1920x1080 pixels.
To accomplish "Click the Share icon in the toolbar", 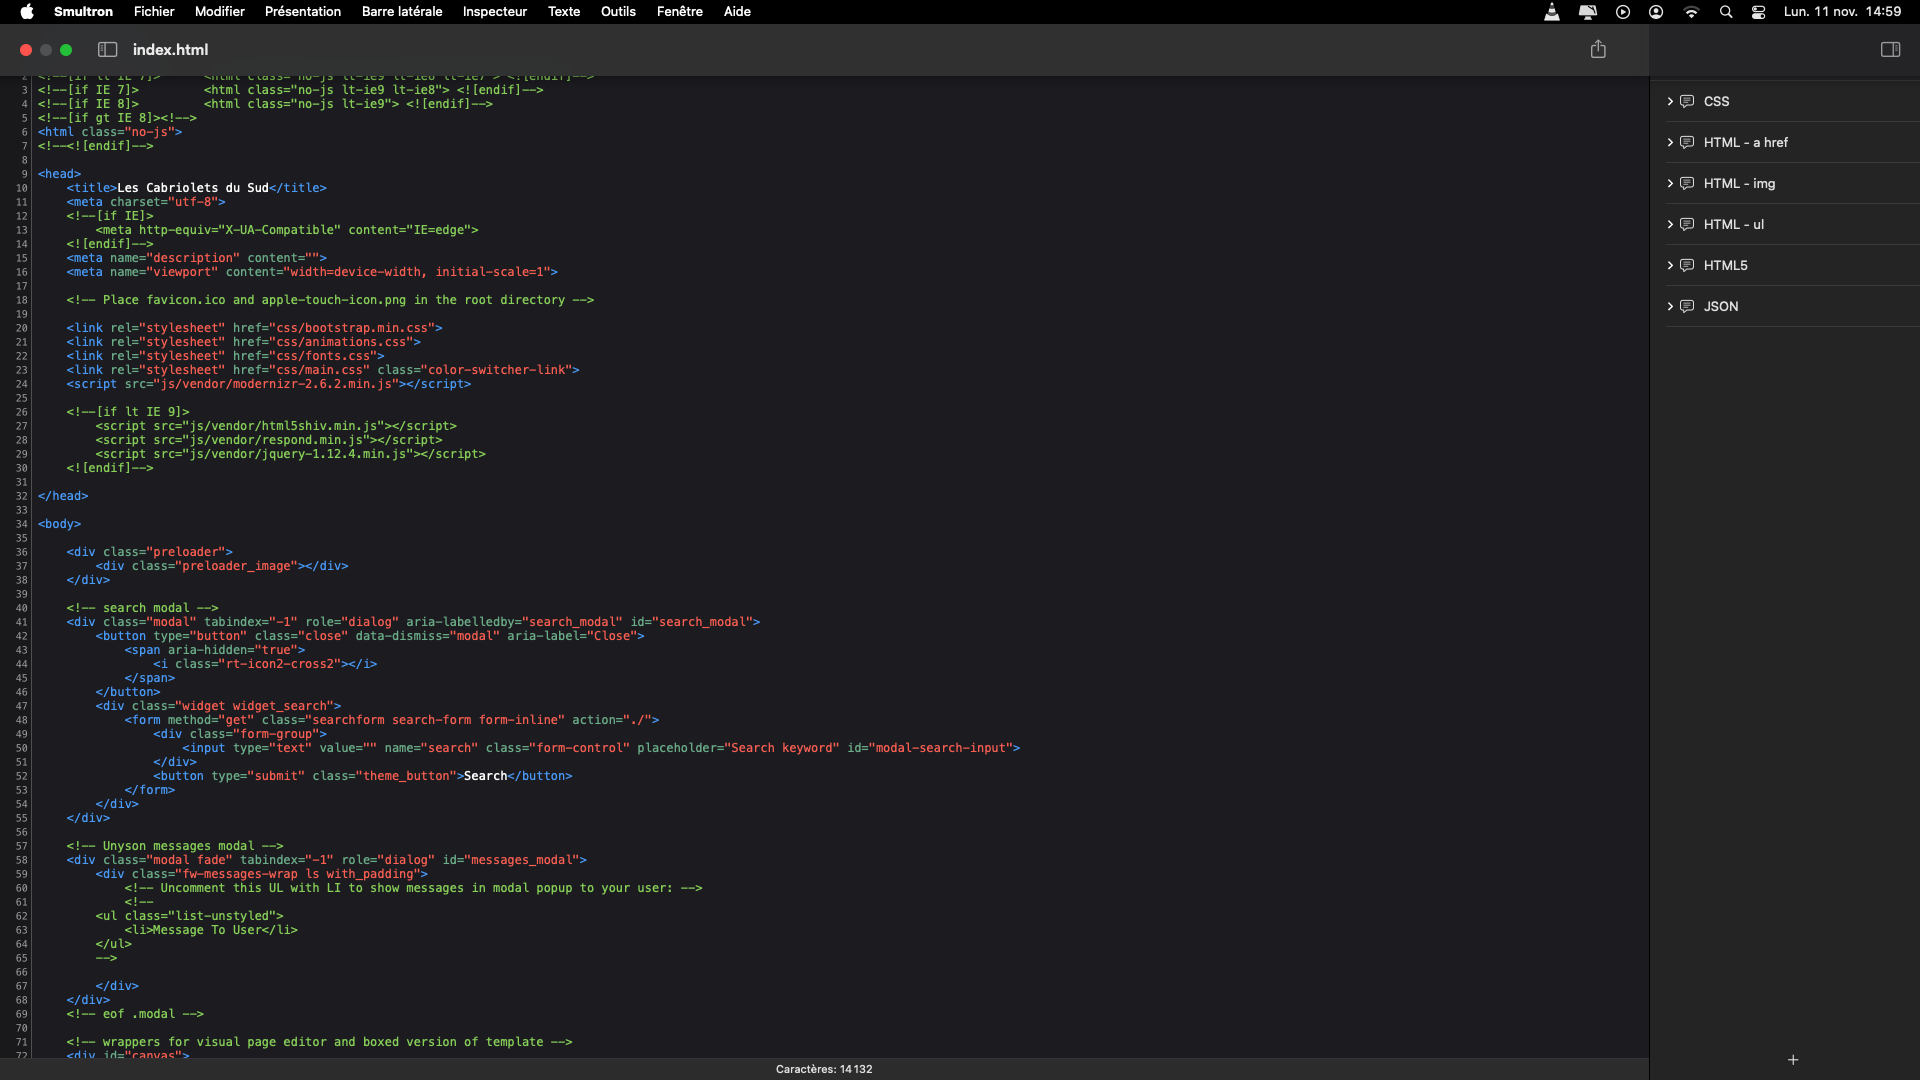I will point(1598,49).
